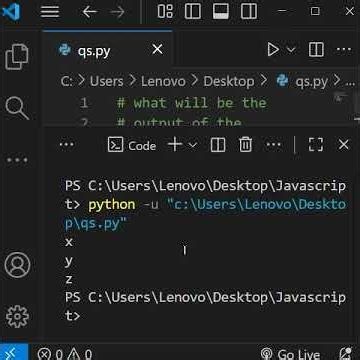Toggle the bottom panel layout icon
The width and height of the screenshot is (360, 360).
(x=221, y=11)
